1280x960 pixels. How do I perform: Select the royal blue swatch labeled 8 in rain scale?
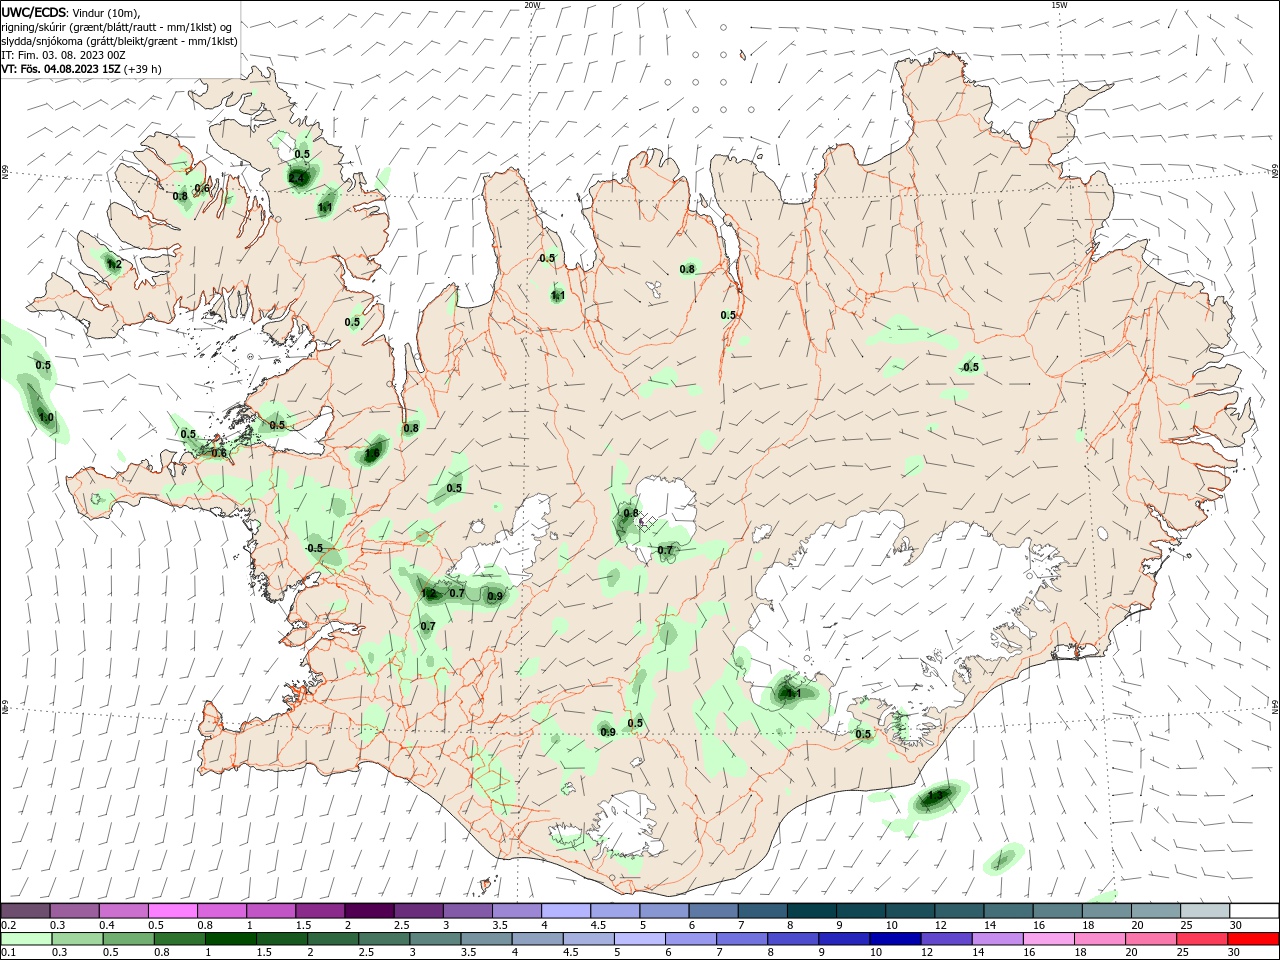793,939
